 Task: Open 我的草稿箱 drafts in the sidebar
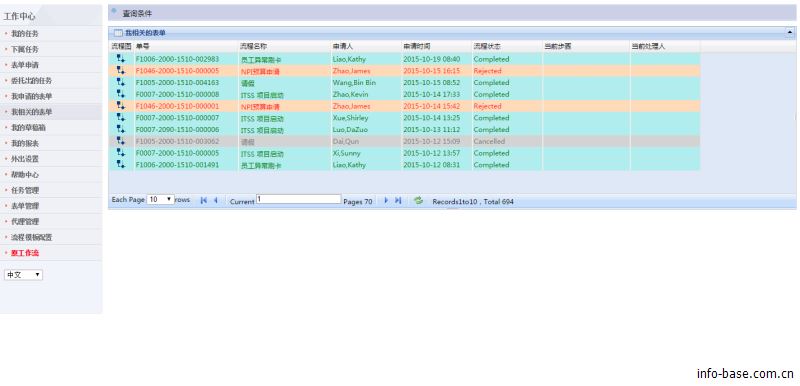[x=28, y=127]
